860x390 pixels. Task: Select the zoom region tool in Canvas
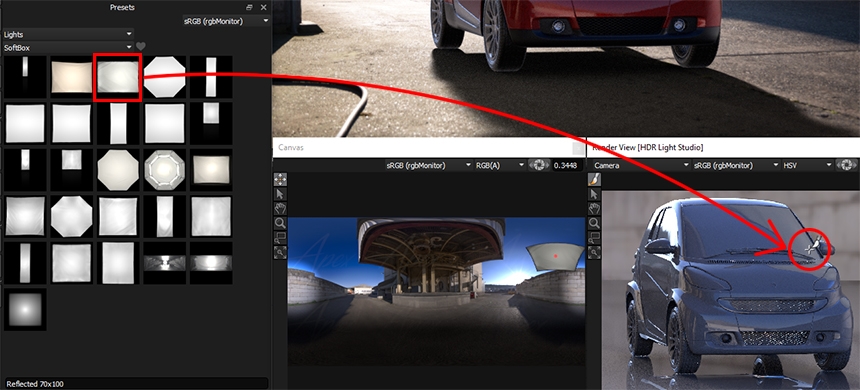pos(280,238)
